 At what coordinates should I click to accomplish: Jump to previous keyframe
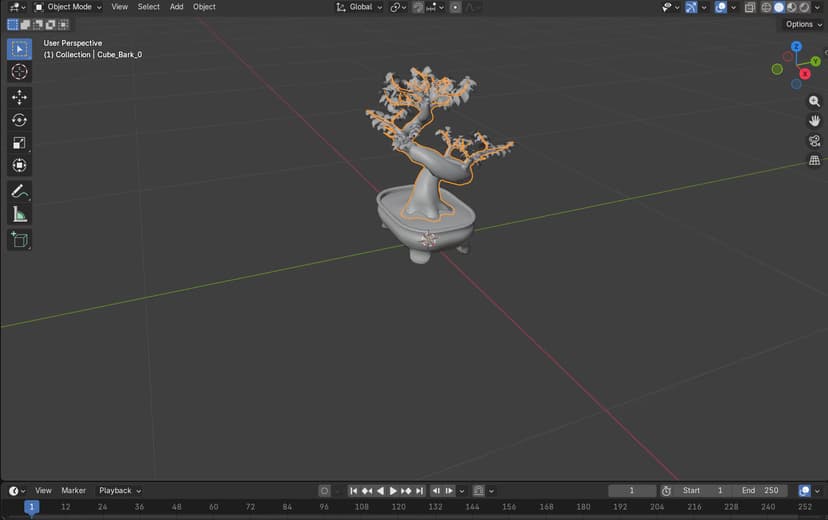pos(366,490)
